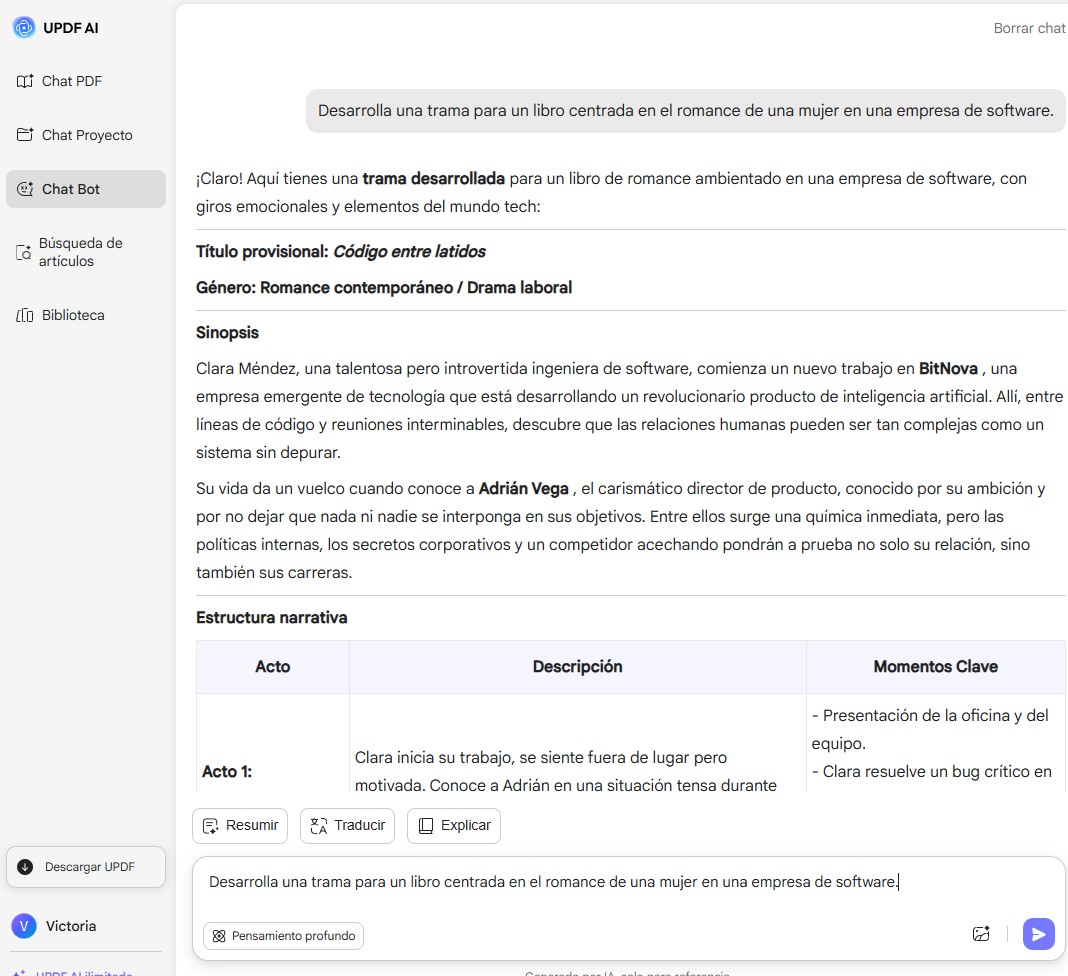This screenshot has width=1068, height=976.
Task: Click the image upload icon
Action: [x=981, y=934]
